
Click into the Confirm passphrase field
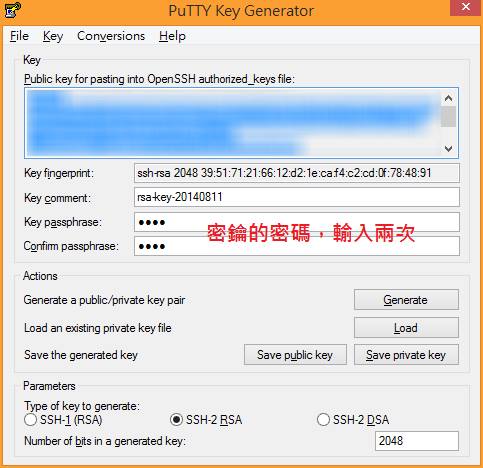[x=297, y=246]
